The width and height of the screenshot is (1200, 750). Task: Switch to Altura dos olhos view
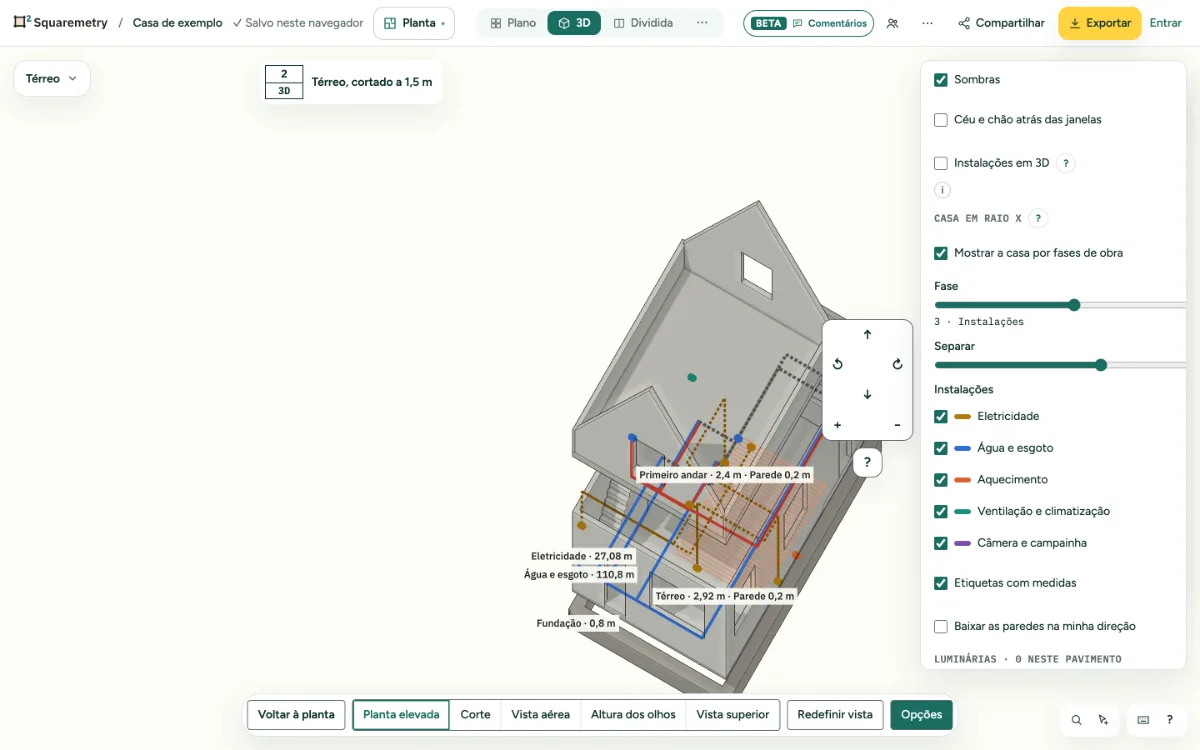point(633,715)
